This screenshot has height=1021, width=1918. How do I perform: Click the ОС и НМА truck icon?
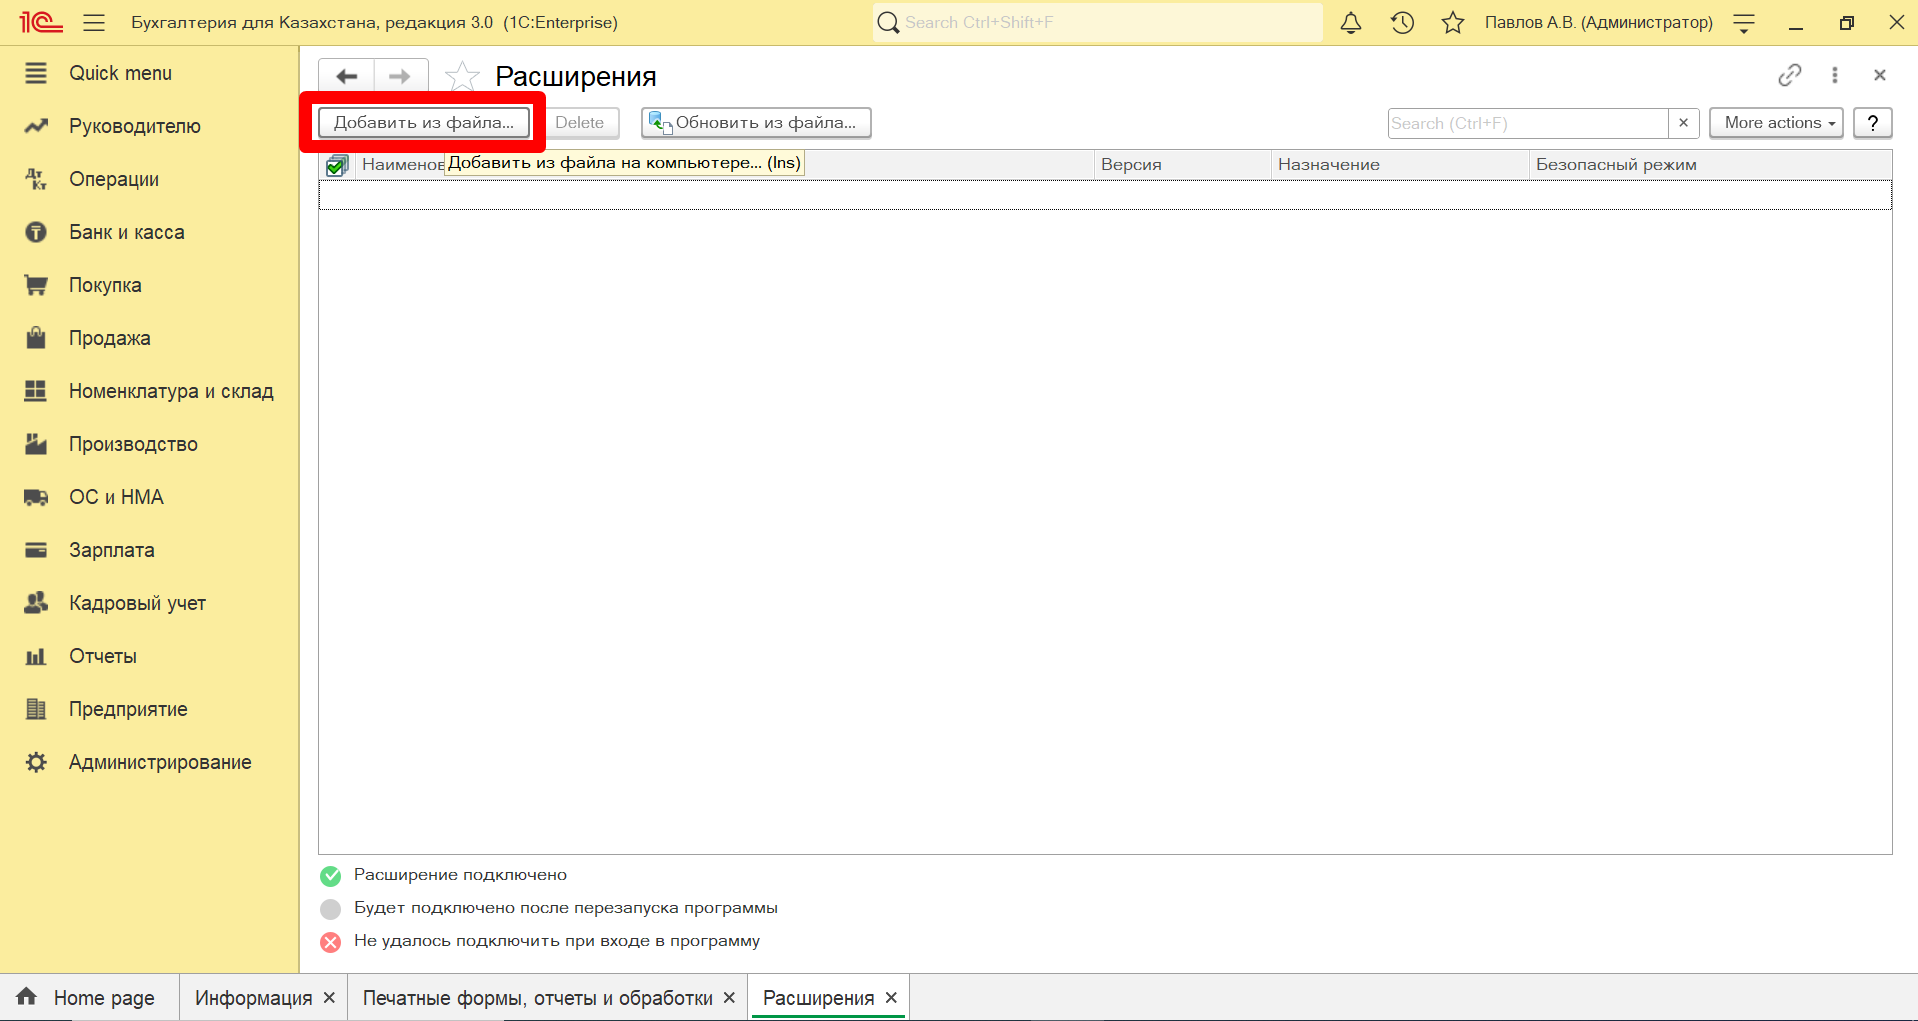click(36, 497)
